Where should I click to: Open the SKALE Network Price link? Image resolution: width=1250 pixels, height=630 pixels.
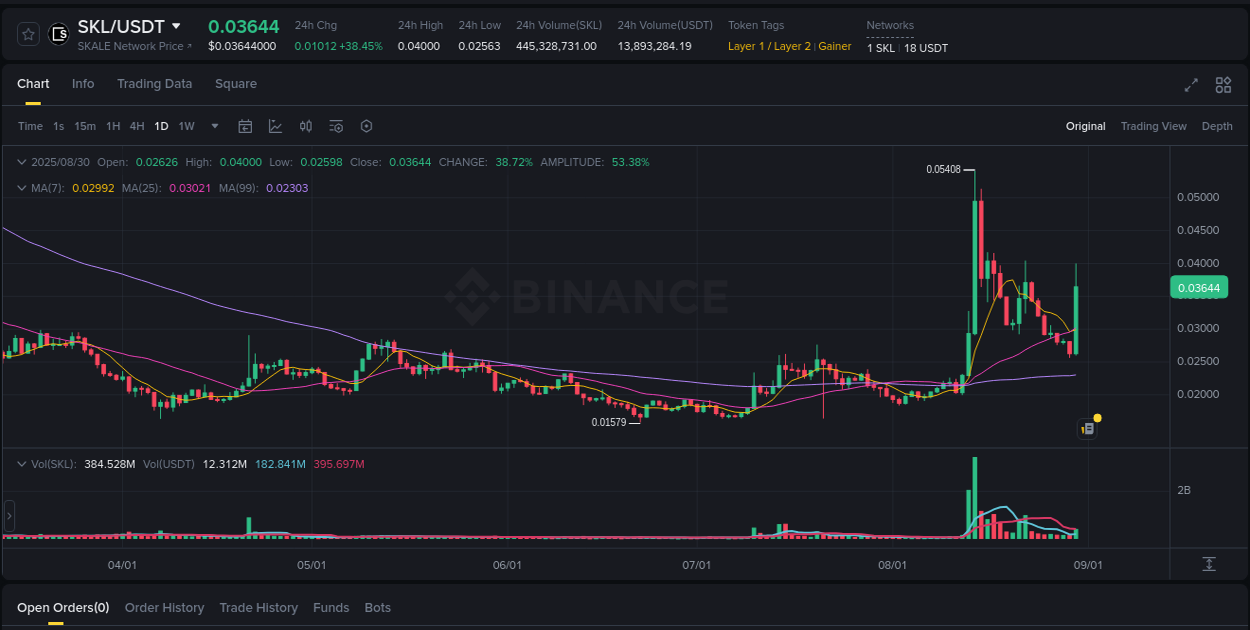(x=135, y=46)
